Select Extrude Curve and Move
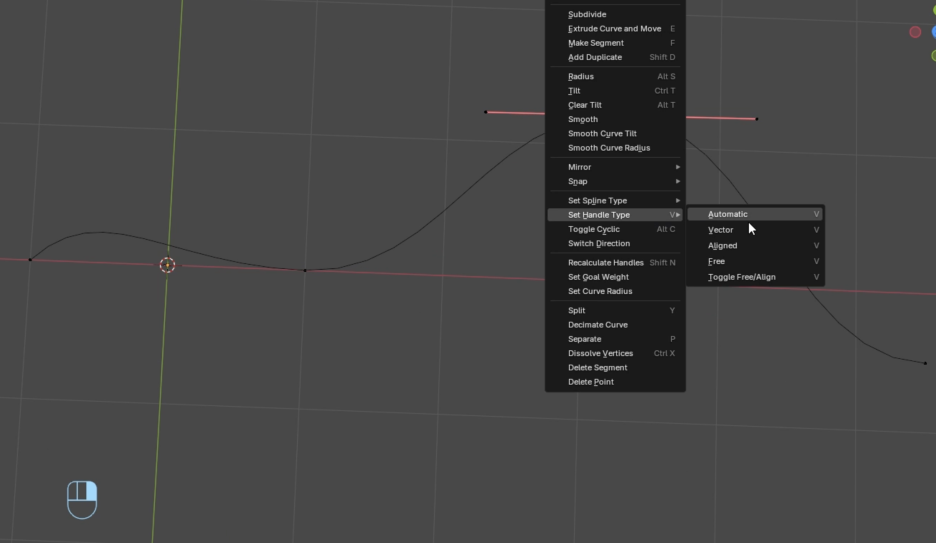 (615, 29)
